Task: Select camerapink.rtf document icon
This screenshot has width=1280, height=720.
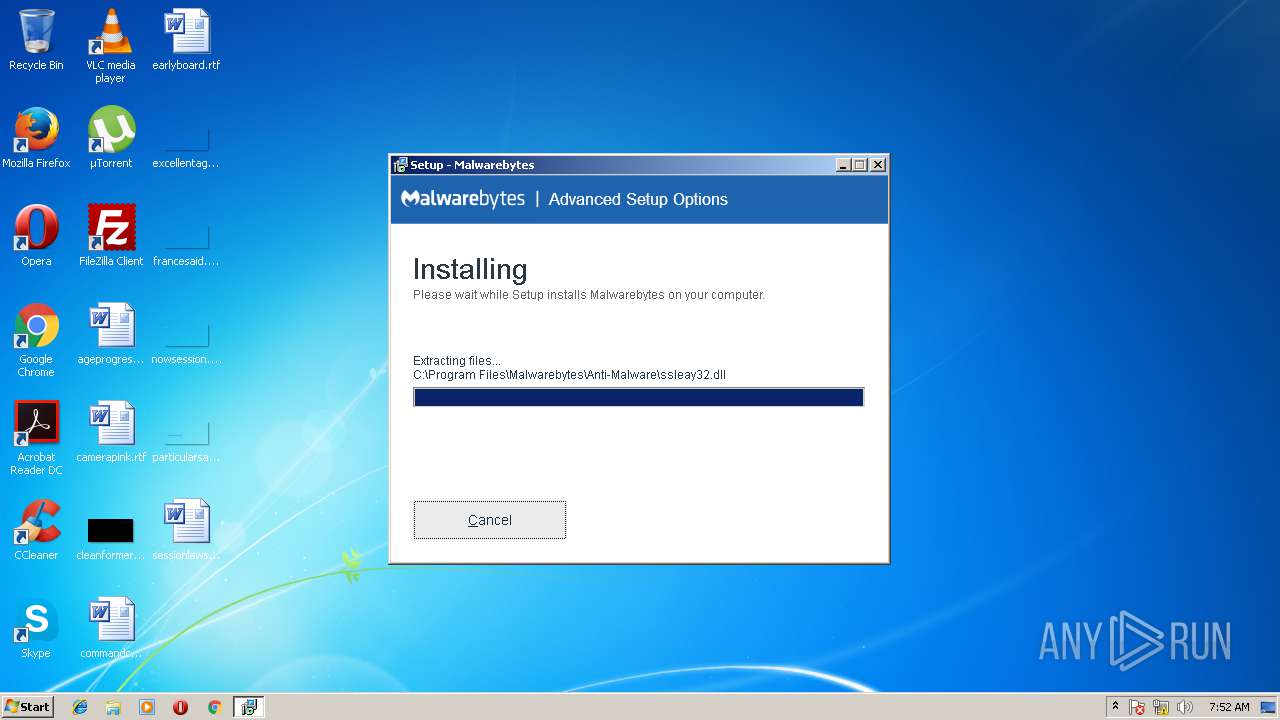Action: (111, 432)
